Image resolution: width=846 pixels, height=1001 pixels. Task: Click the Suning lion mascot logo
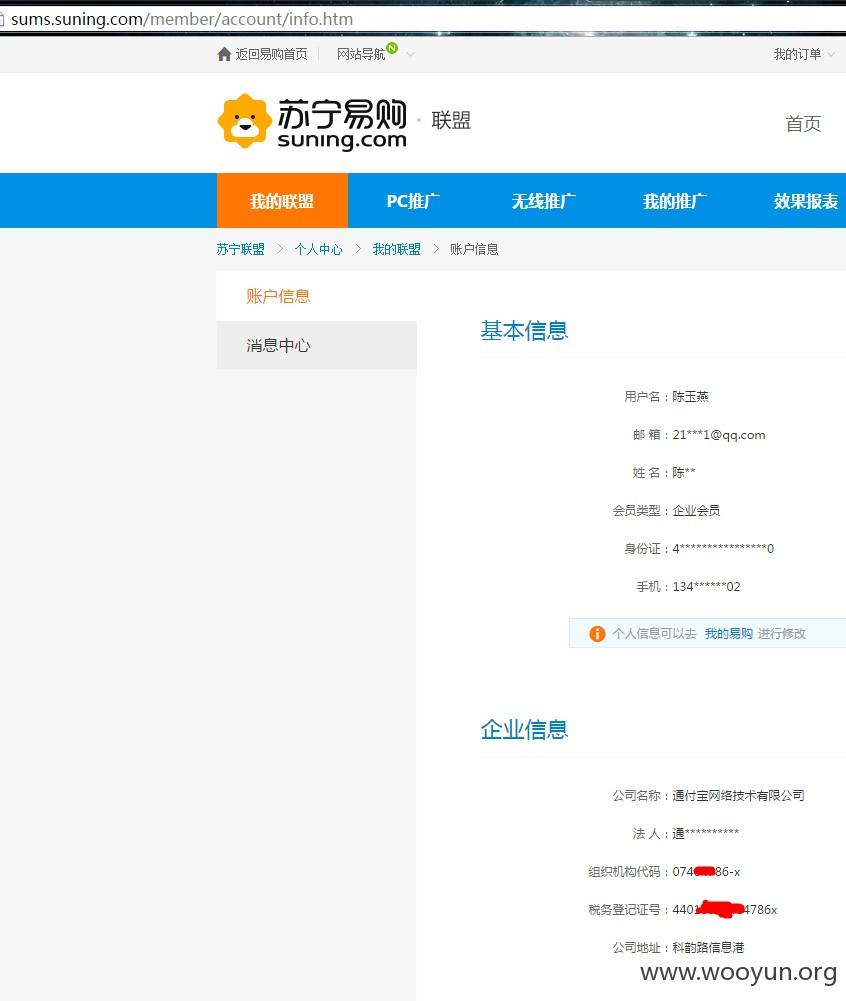pyautogui.click(x=244, y=121)
